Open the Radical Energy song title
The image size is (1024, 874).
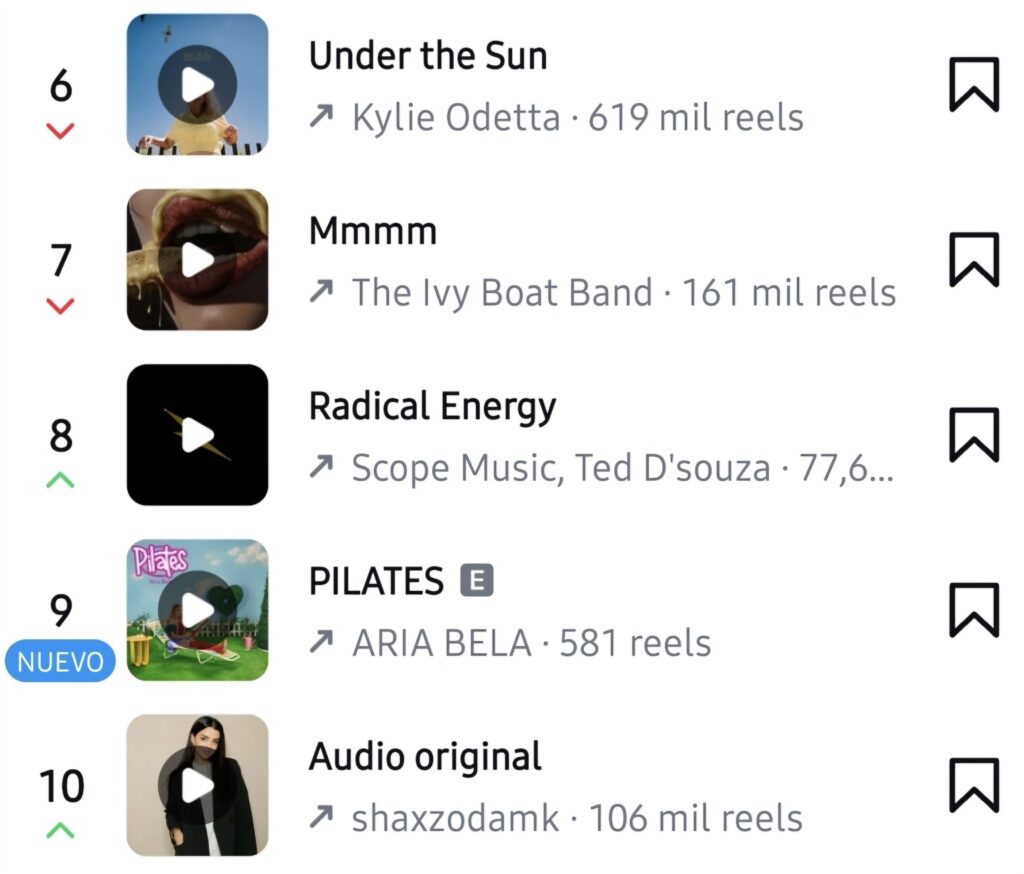[432, 406]
